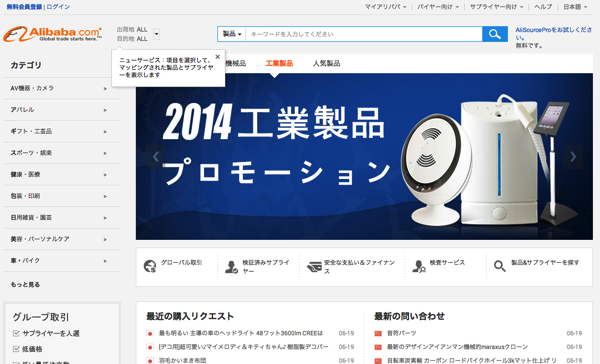
Task: Show the next banner slide
Action: pos(573,157)
